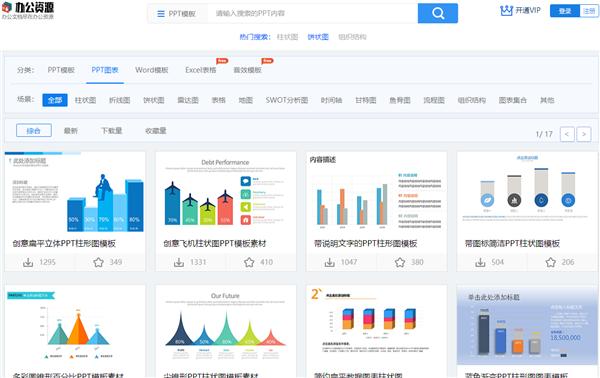Click hot search keyword 柱状图
The image size is (600, 378).
pos(287,37)
